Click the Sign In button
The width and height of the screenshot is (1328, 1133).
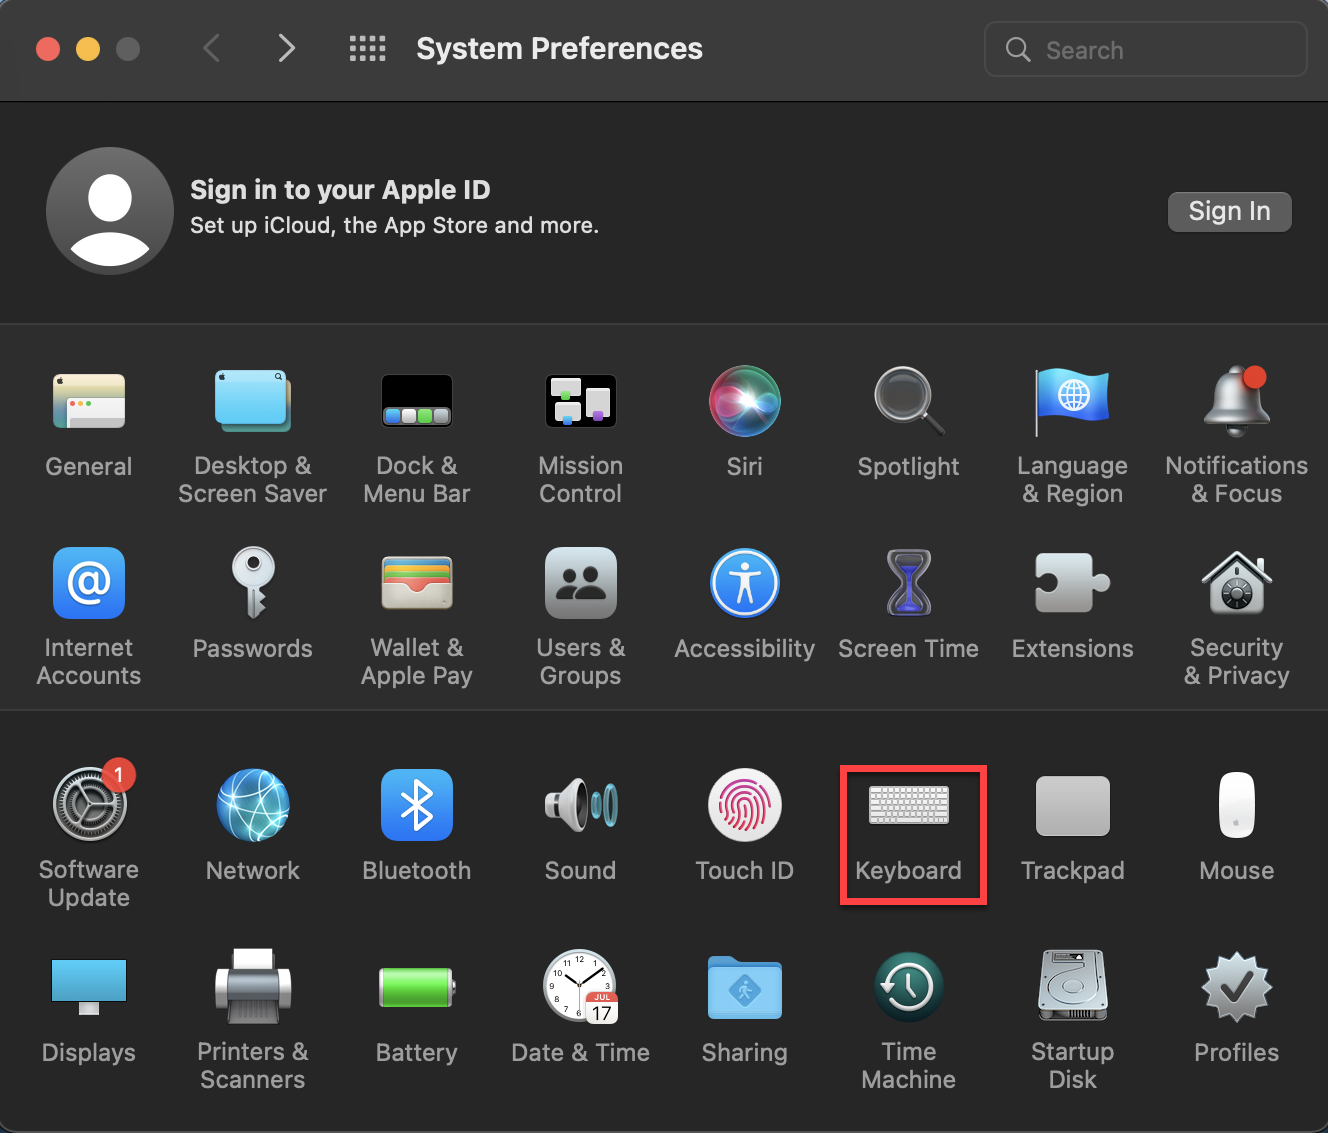1230,211
